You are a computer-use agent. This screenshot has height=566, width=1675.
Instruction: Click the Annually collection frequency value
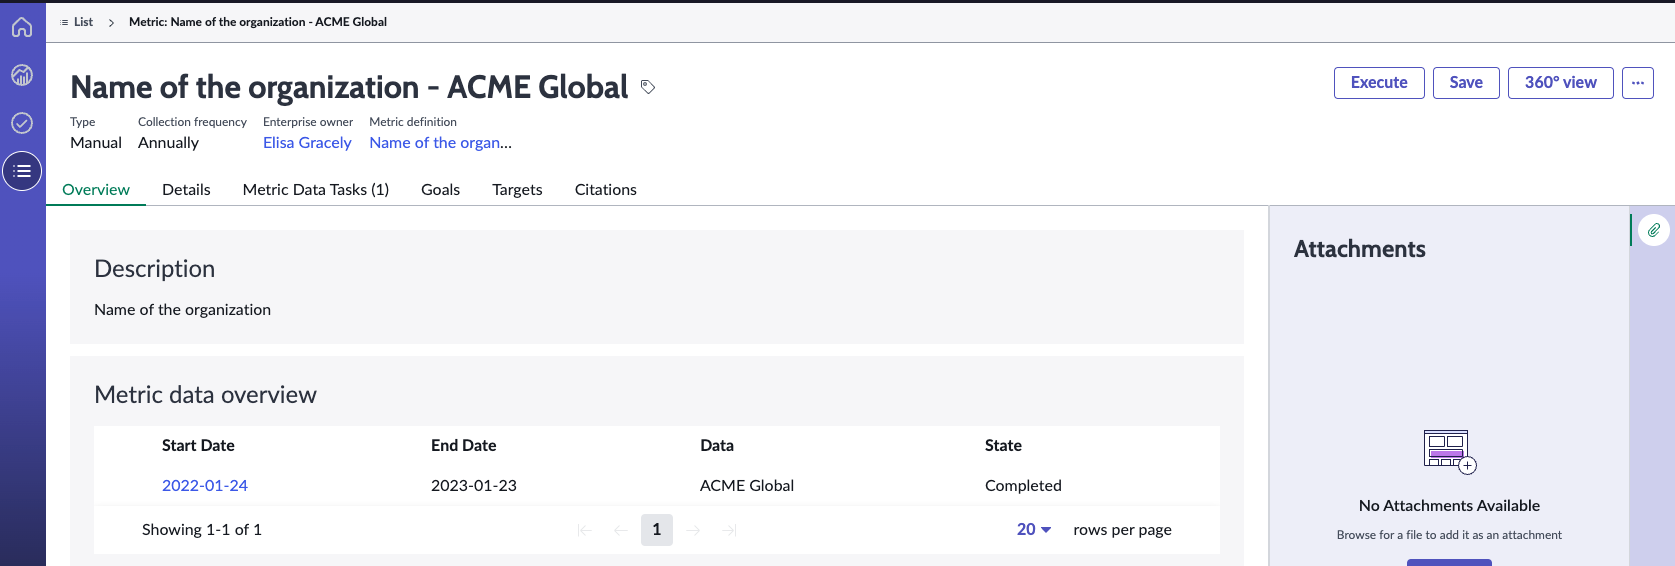[x=168, y=143]
